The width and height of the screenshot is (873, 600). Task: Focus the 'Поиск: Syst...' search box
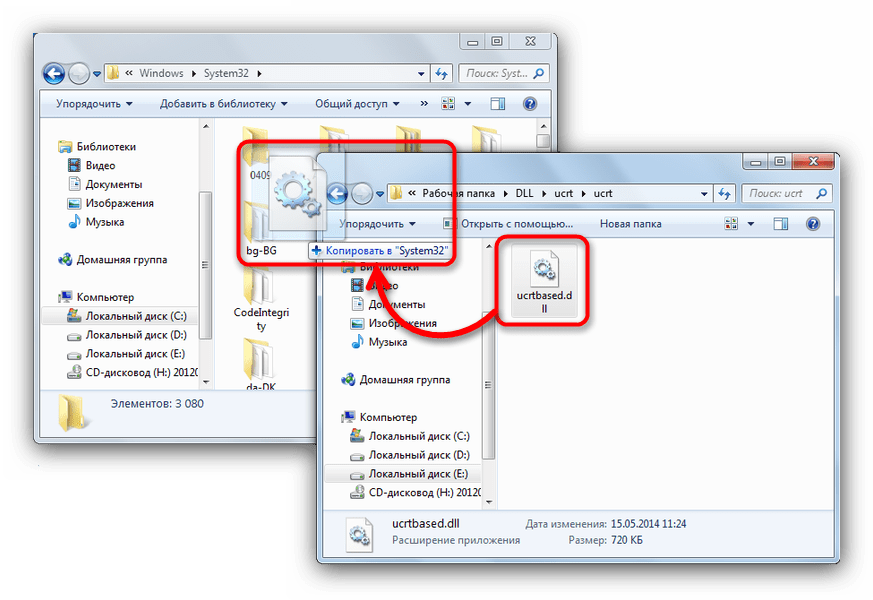click(504, 73)
